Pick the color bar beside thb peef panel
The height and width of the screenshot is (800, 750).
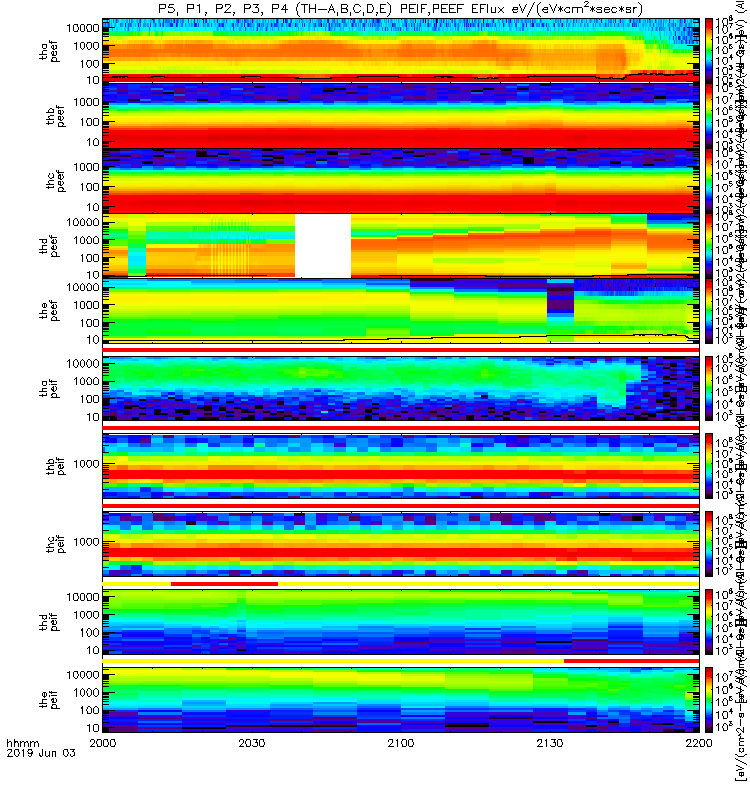[x=709, y=116]
